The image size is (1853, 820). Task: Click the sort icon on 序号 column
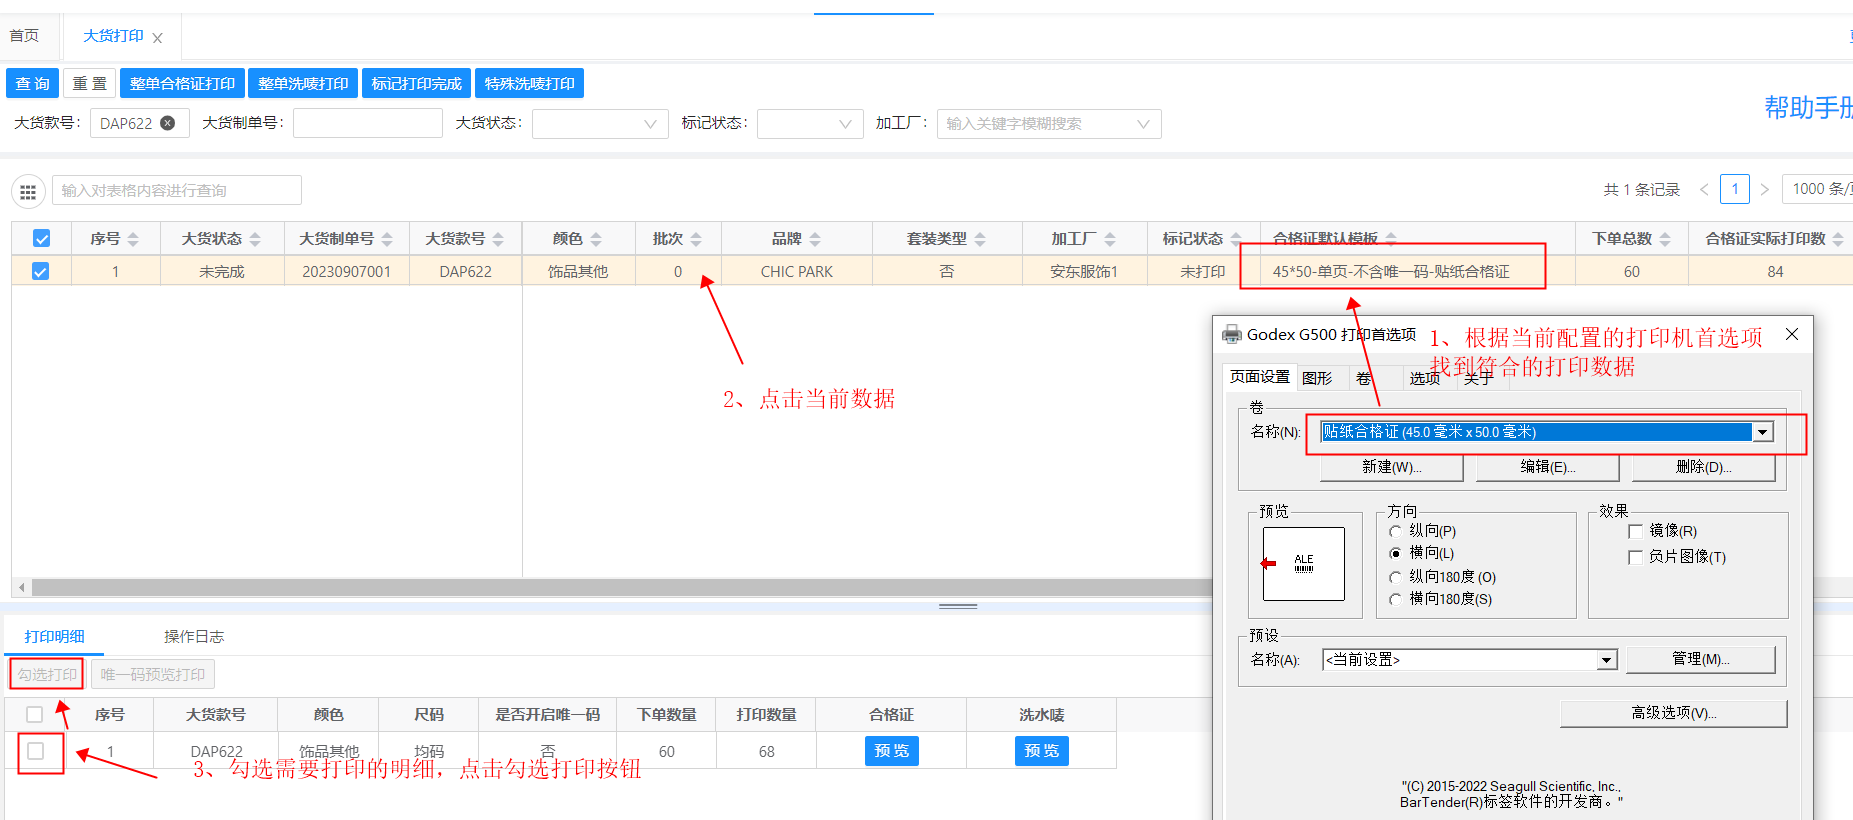coord(133,239)
